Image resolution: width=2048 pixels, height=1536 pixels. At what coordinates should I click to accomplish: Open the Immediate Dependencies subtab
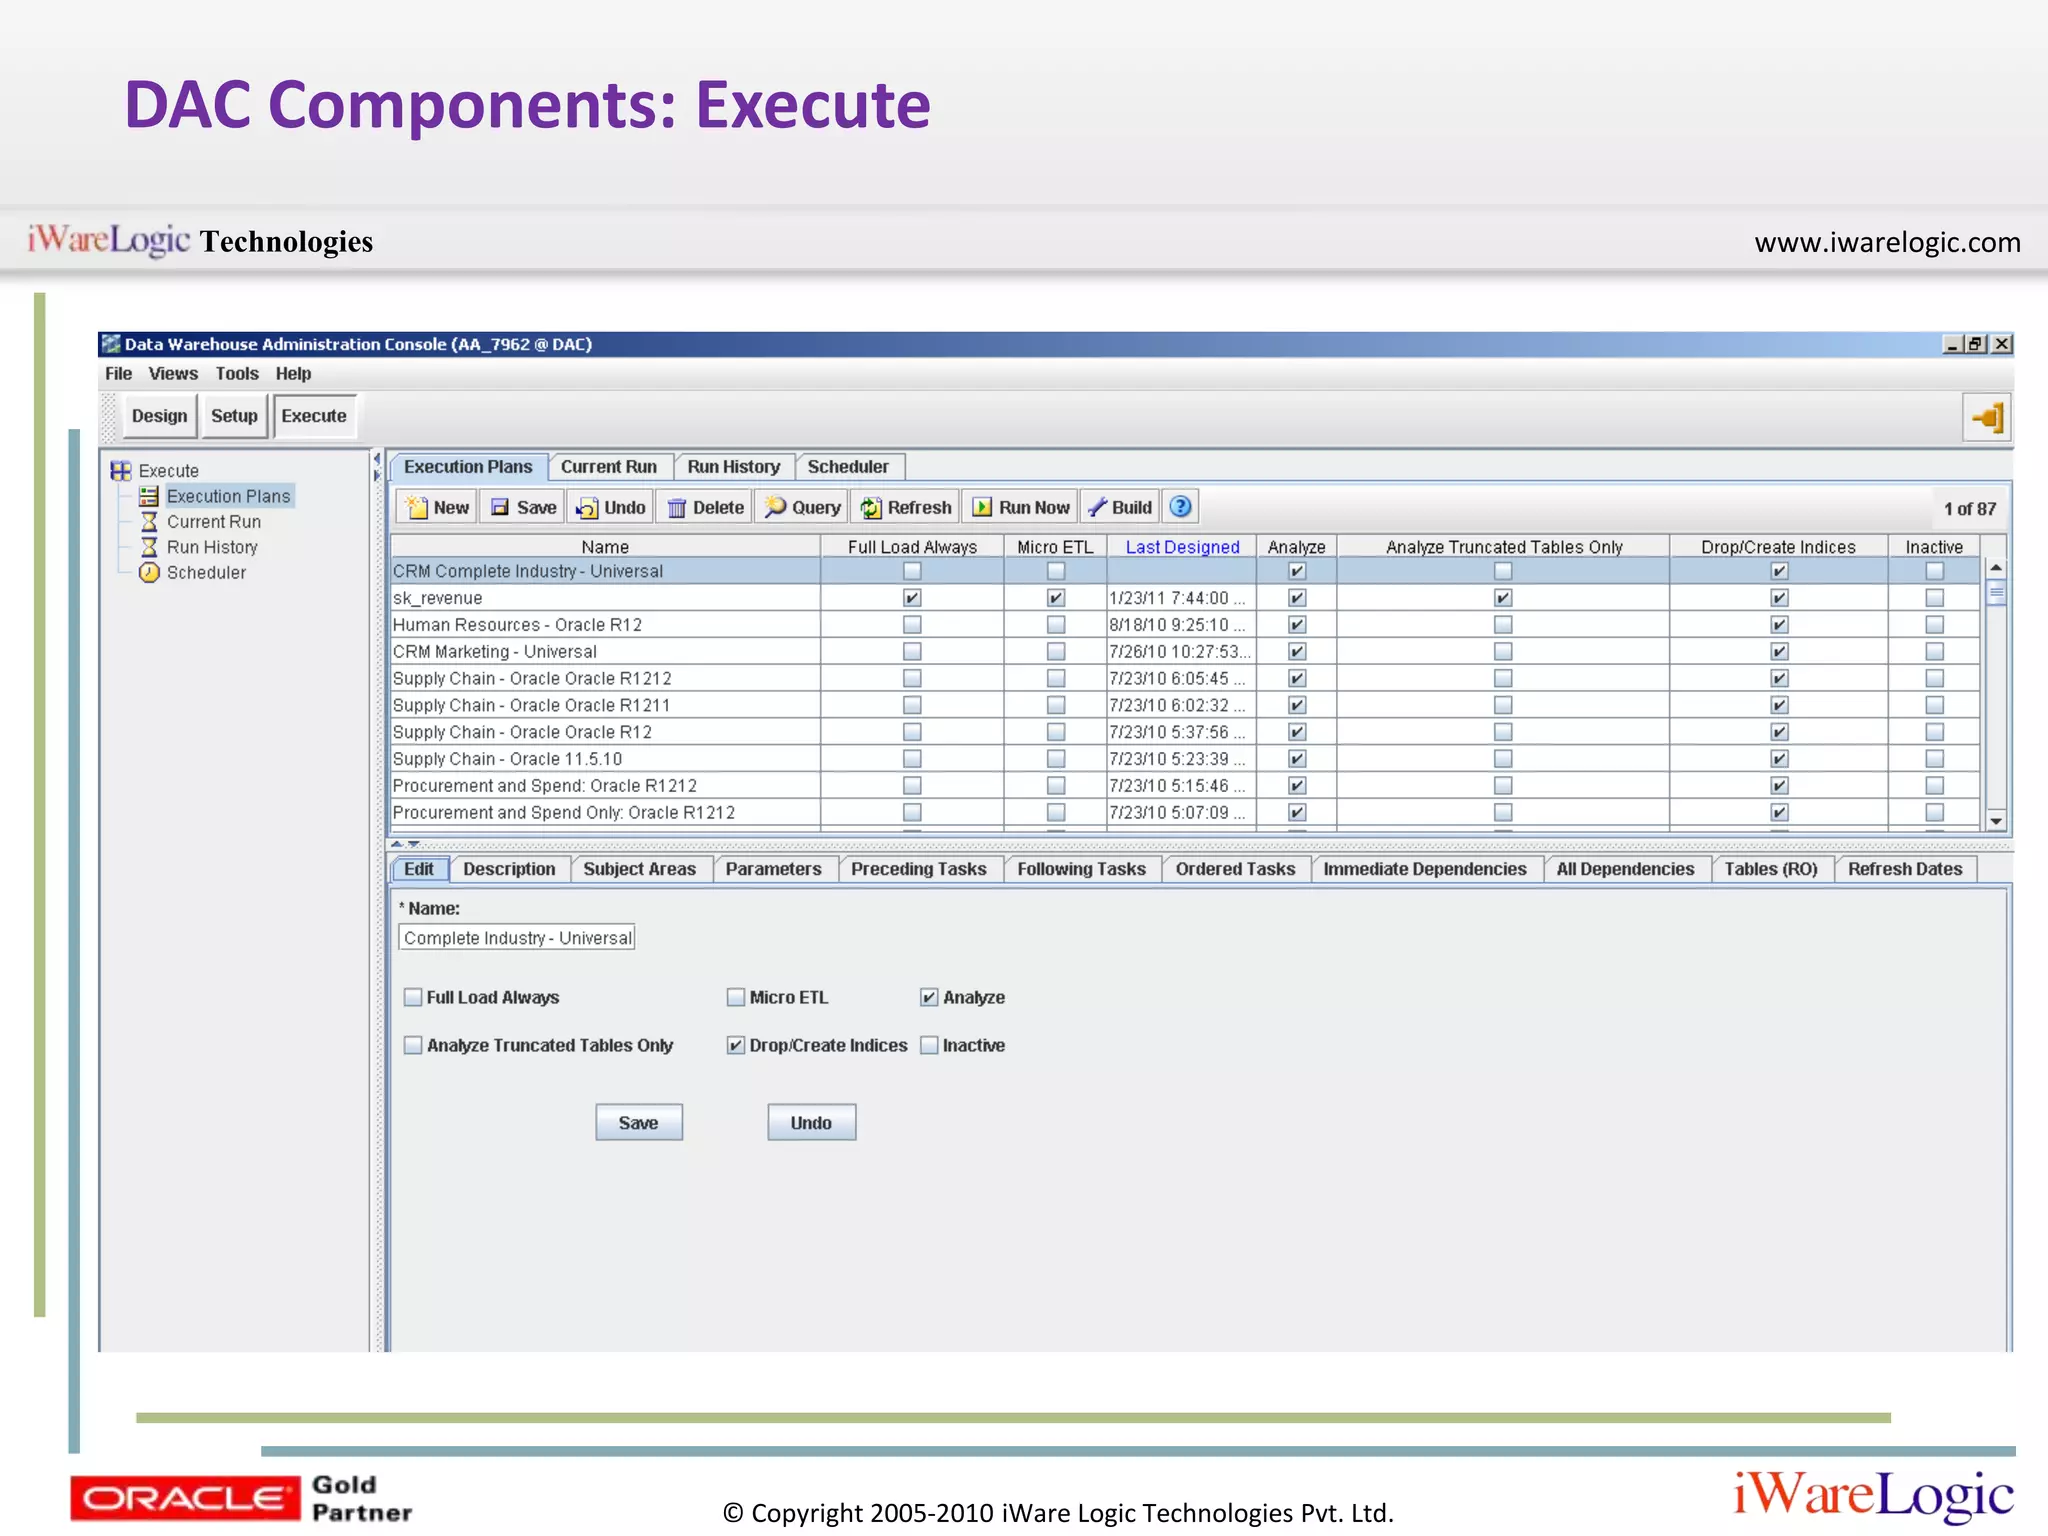(x=1425, y=869)
